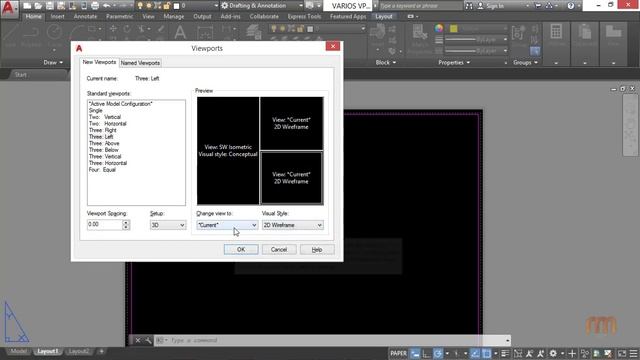Click the color wheel icon in Properties
The image size is (640, 360).
pos(439,28)
